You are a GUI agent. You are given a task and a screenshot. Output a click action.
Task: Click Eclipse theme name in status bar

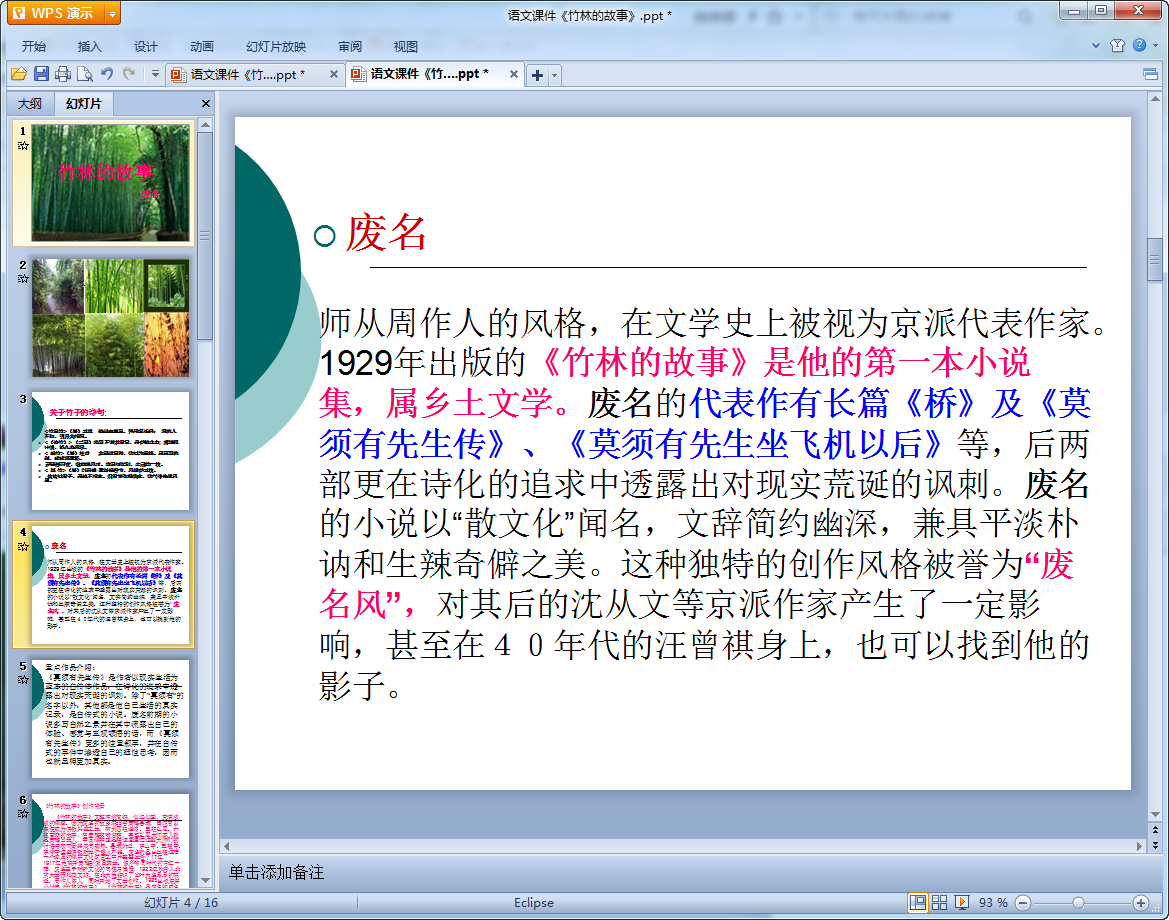(x=534, y=903)
